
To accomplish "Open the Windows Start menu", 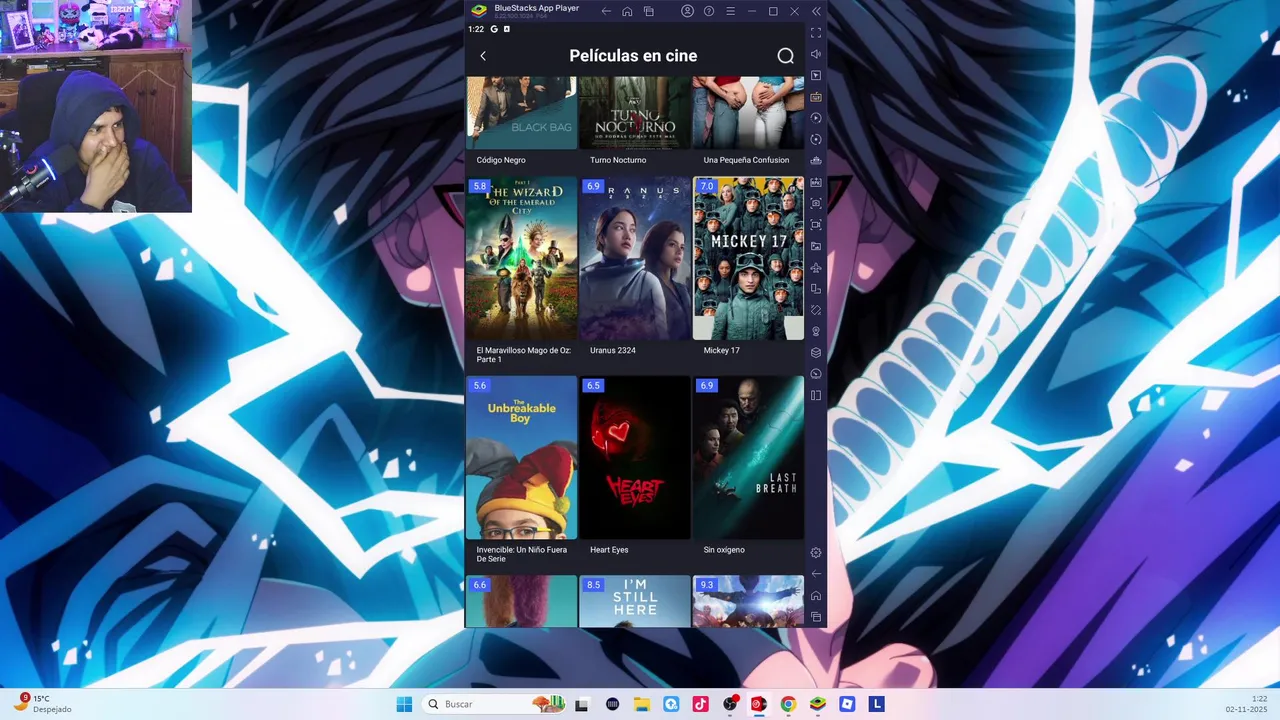I will 404,704.
